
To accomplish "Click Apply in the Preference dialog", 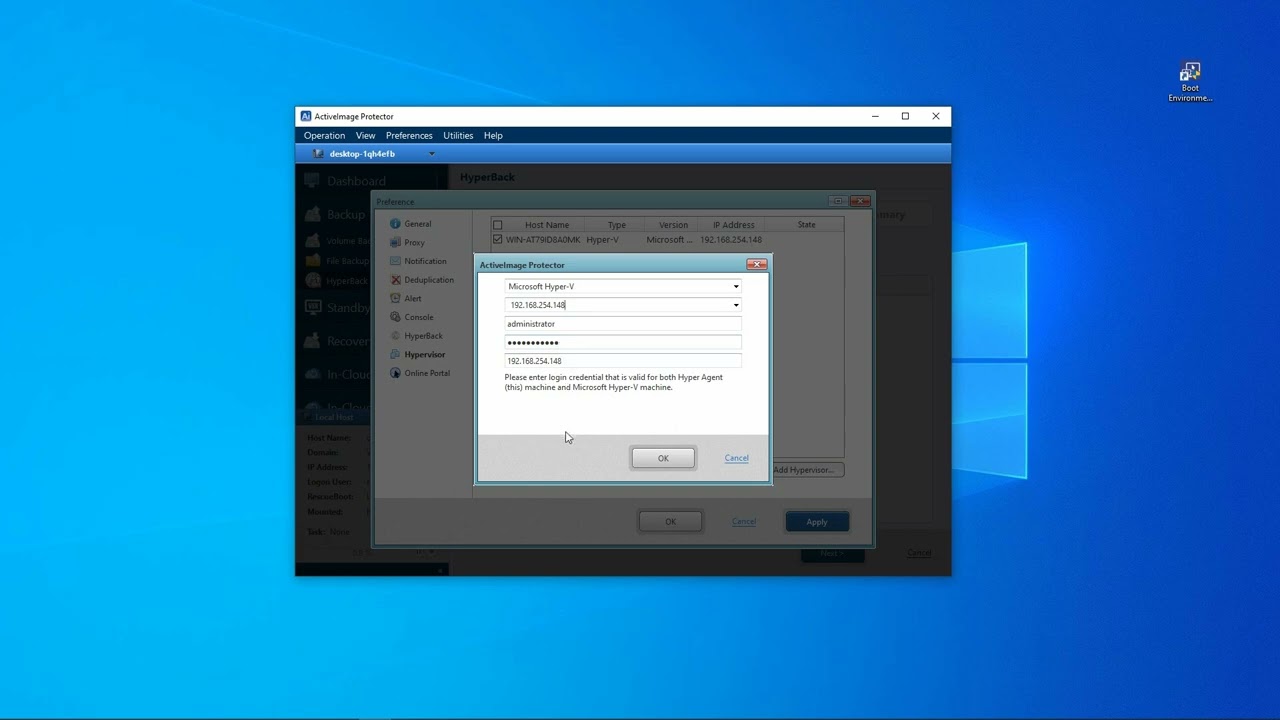I will (x=817, y=521).
